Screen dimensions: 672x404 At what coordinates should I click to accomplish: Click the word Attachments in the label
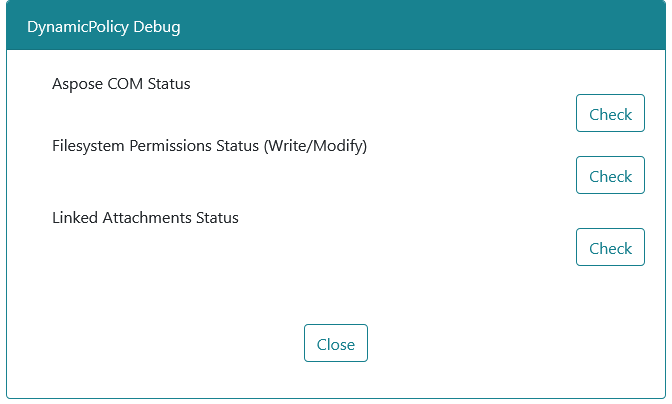point(147,218)
